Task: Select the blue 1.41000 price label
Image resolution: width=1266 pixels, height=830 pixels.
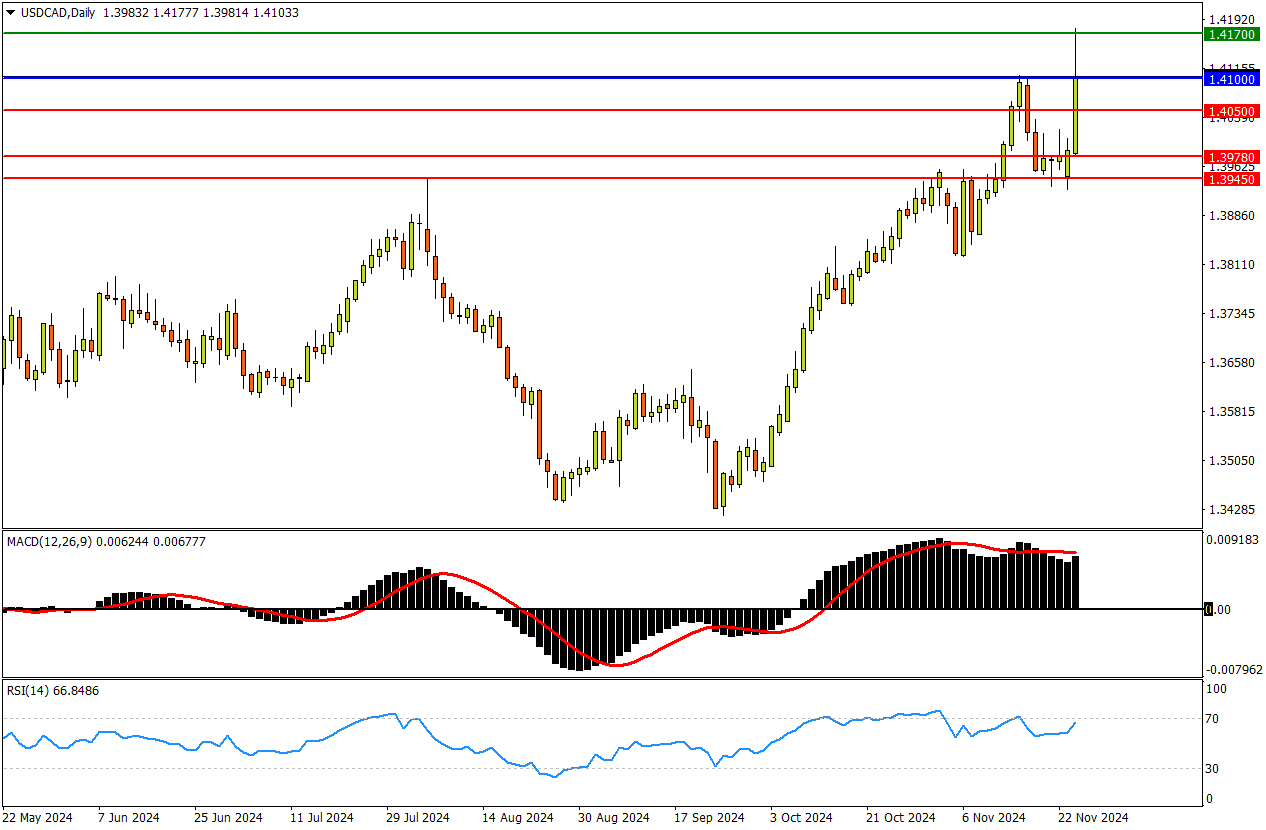Action: tap(1231, 78)
